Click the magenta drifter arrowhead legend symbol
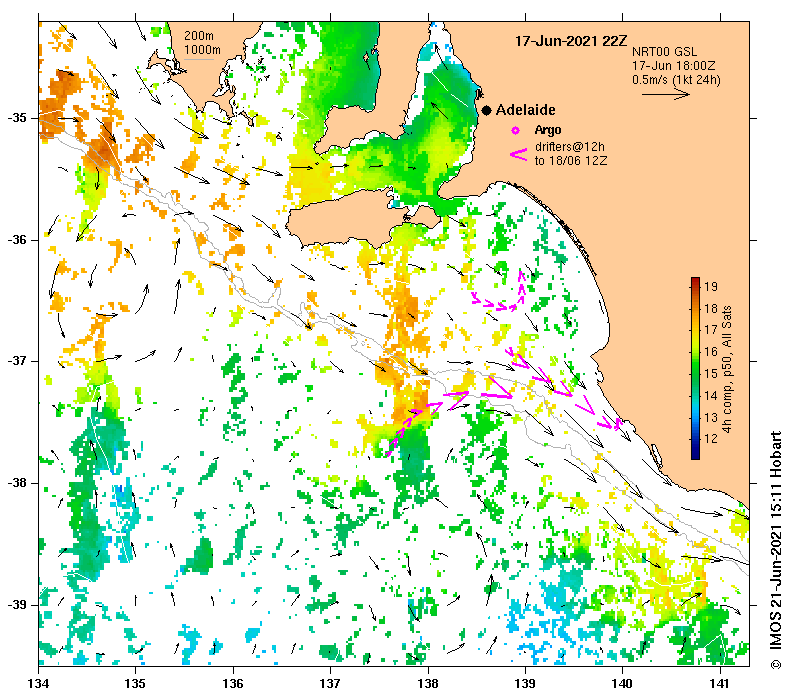 (519, 155)
